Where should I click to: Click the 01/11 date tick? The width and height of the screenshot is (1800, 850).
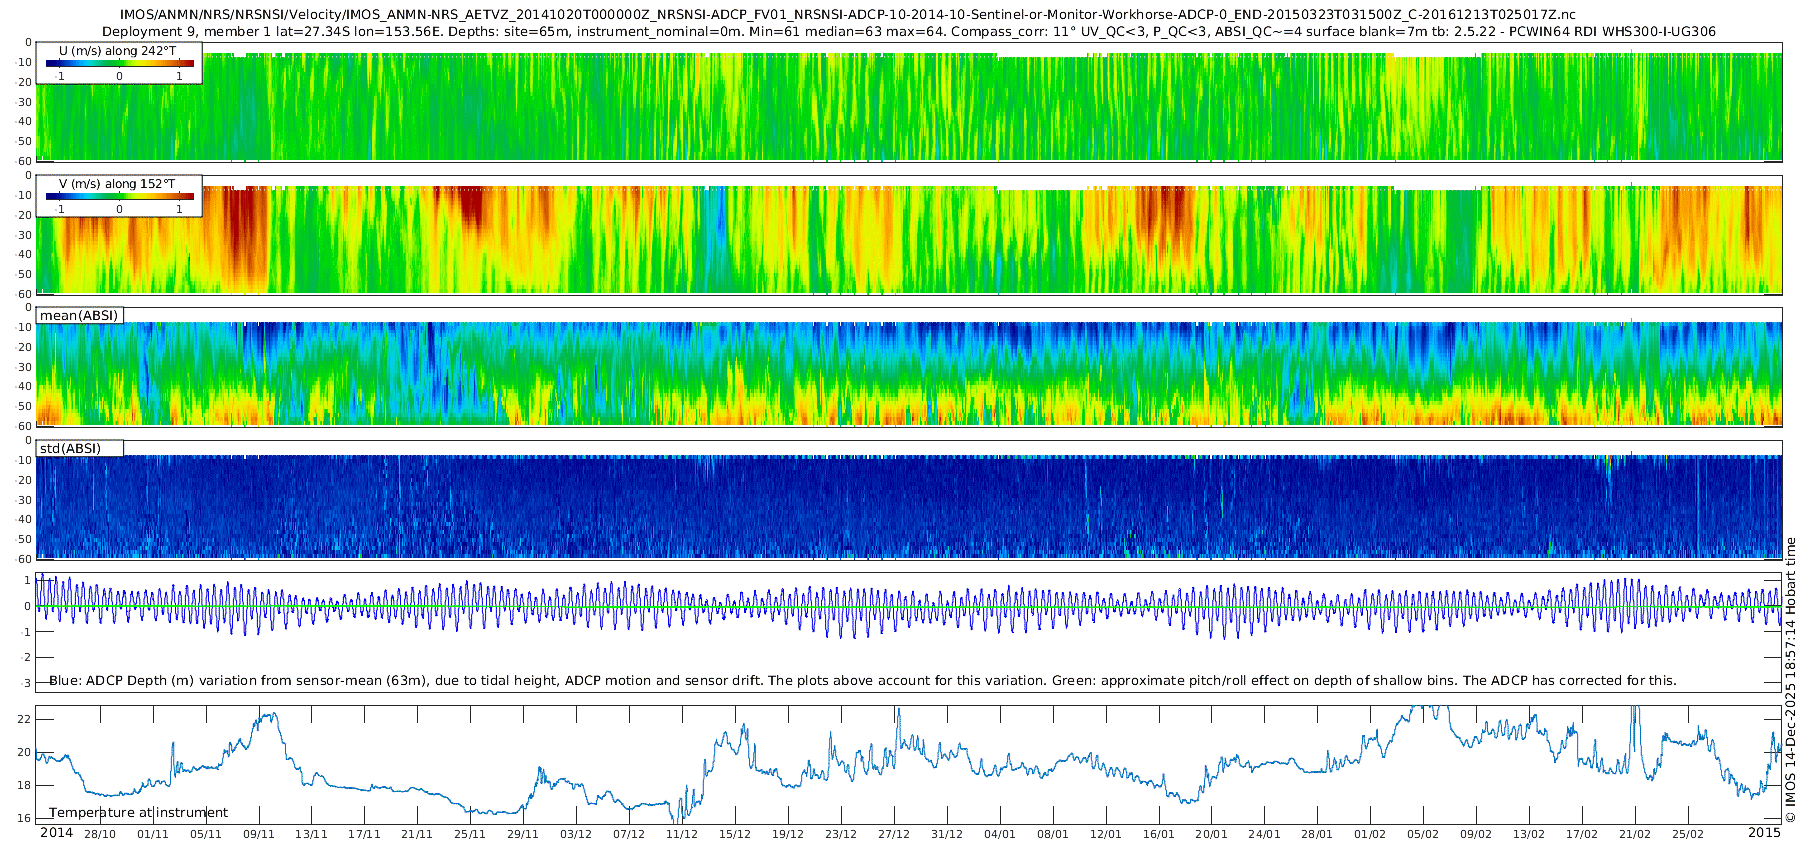tap(153, 834)
